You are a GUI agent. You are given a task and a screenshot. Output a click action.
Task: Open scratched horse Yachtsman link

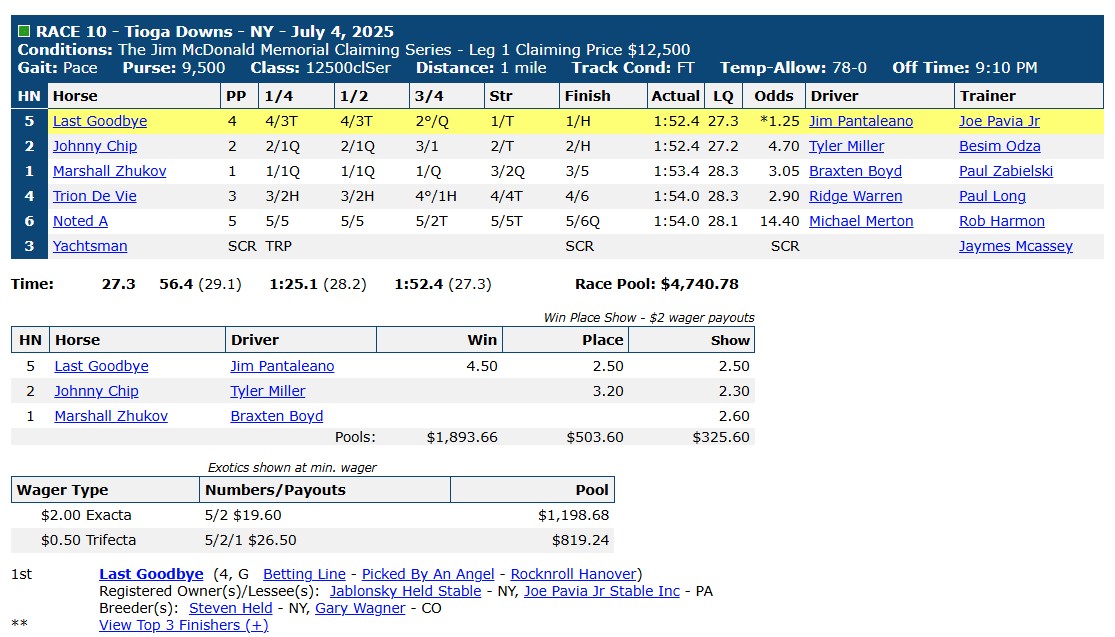point(90,245)
